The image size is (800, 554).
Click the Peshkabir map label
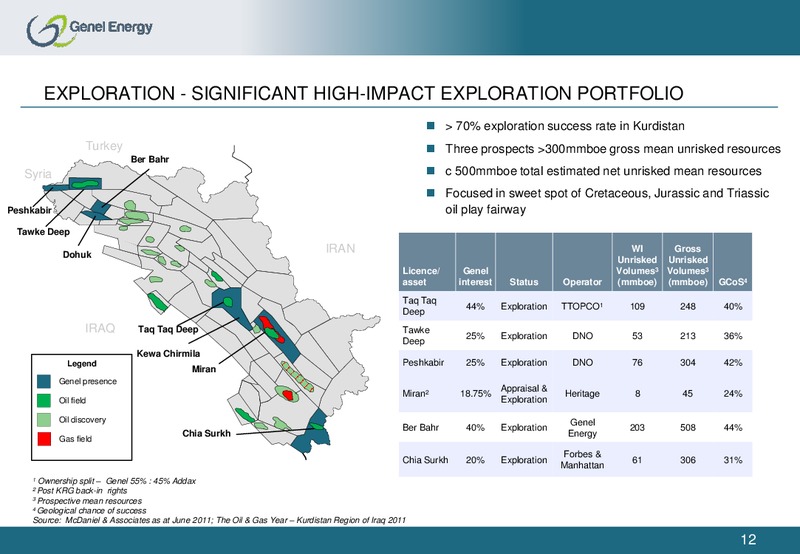29,210
